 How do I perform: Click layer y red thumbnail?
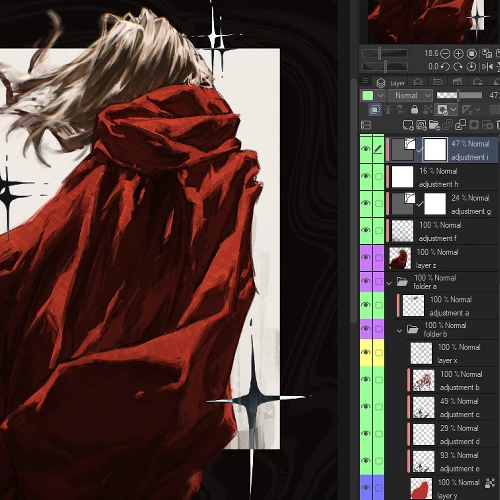421,489
